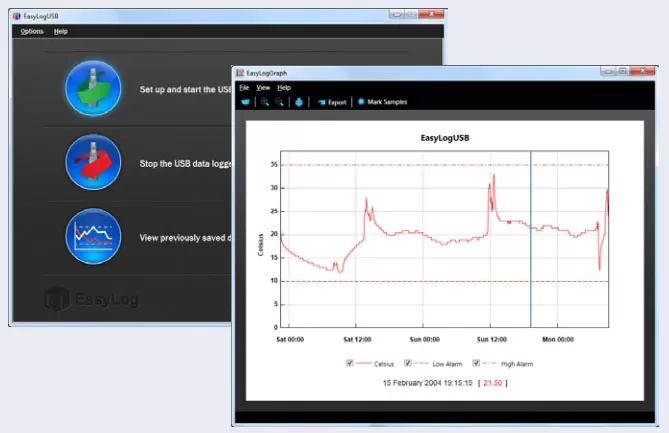This screenshot has height=433, width=669.
Task: Toggle Mark Samples in graph toolbar
Action: tap(382, 102)
